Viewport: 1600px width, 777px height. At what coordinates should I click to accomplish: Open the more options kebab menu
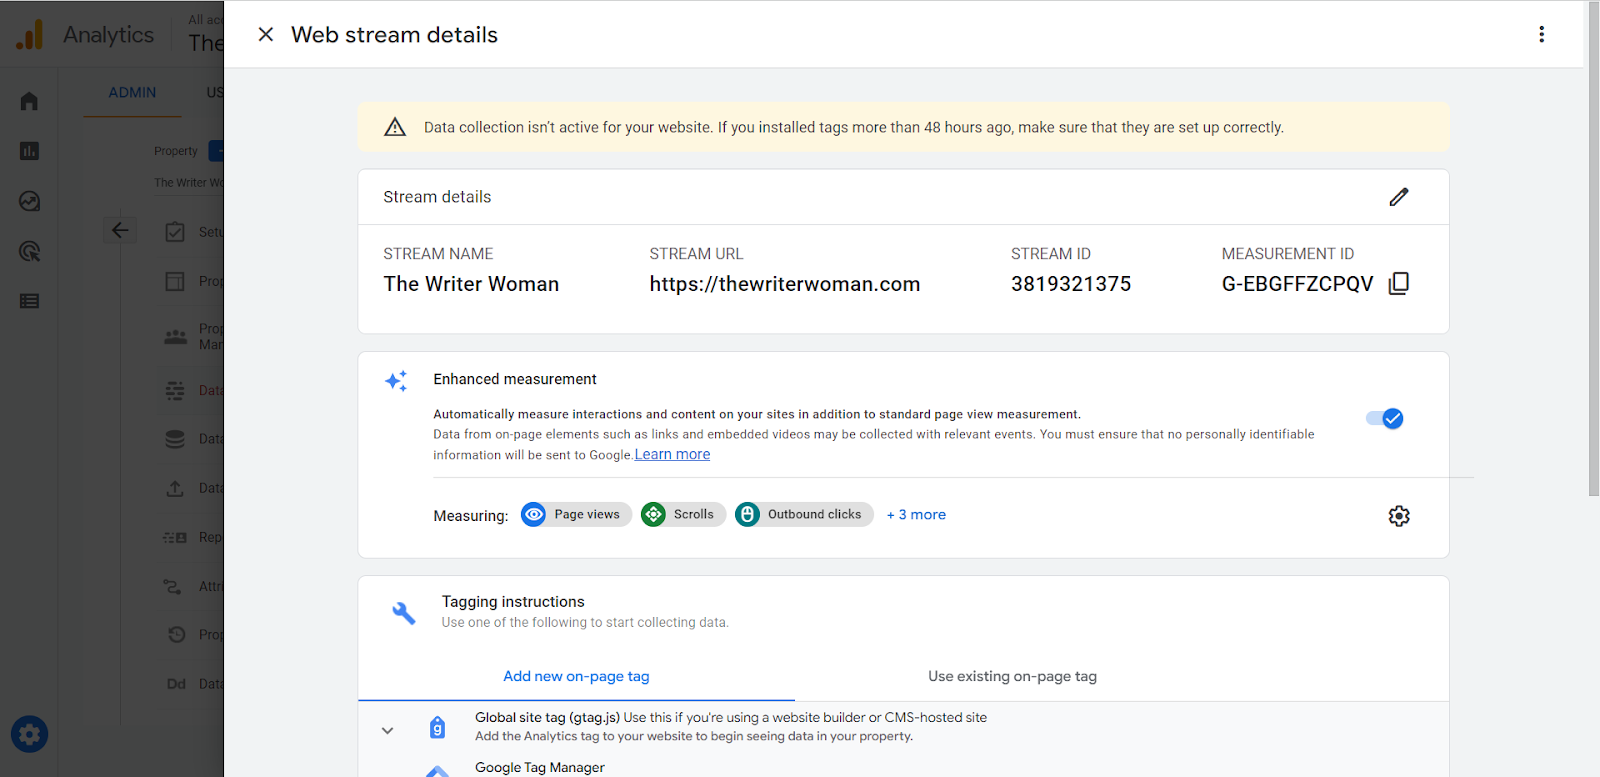click(x=1542, y=35)
